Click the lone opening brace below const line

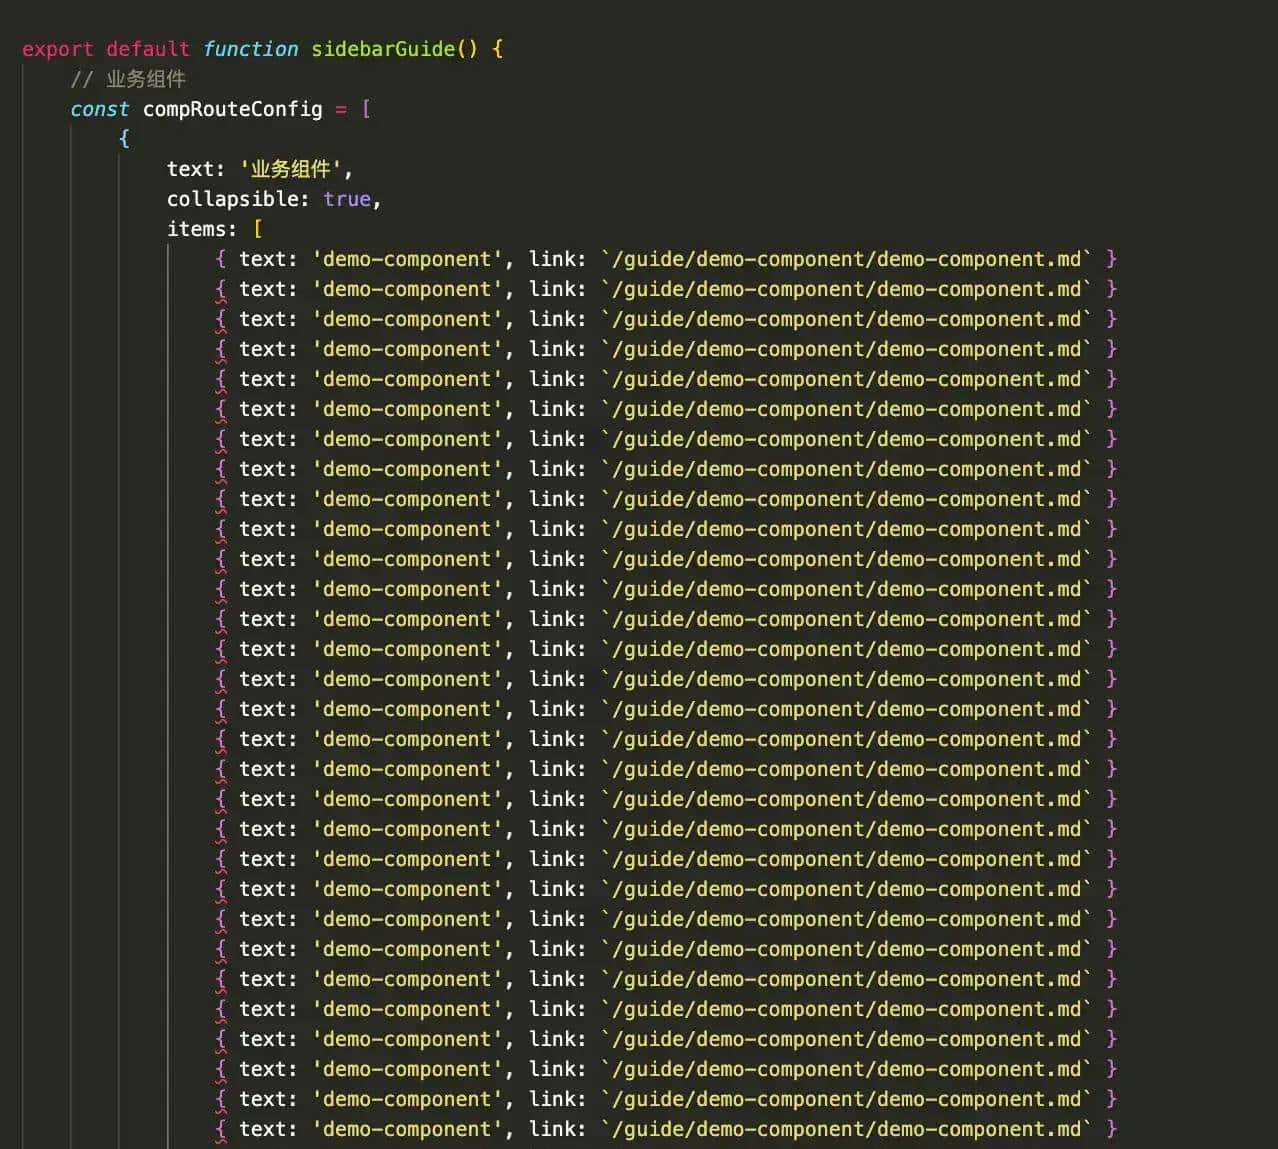pos(124,139)
